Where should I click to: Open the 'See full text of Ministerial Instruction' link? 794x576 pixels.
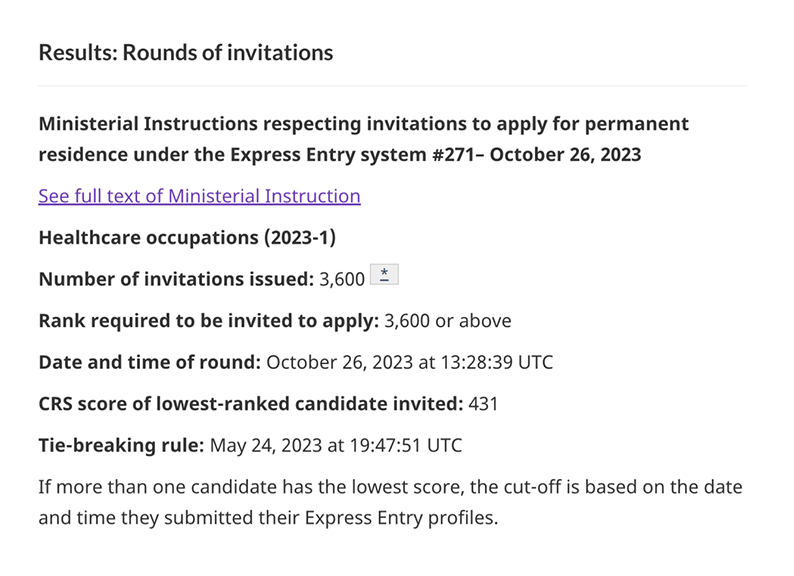(199, 196)
